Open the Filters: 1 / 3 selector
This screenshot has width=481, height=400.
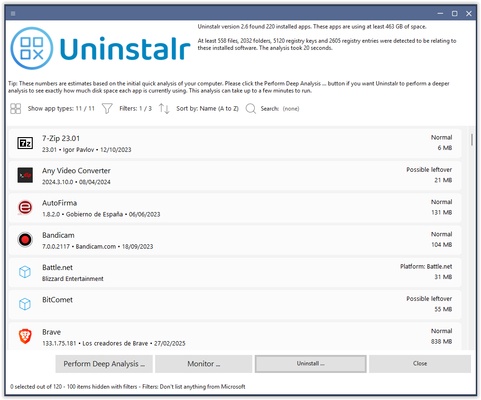(135, 109)
